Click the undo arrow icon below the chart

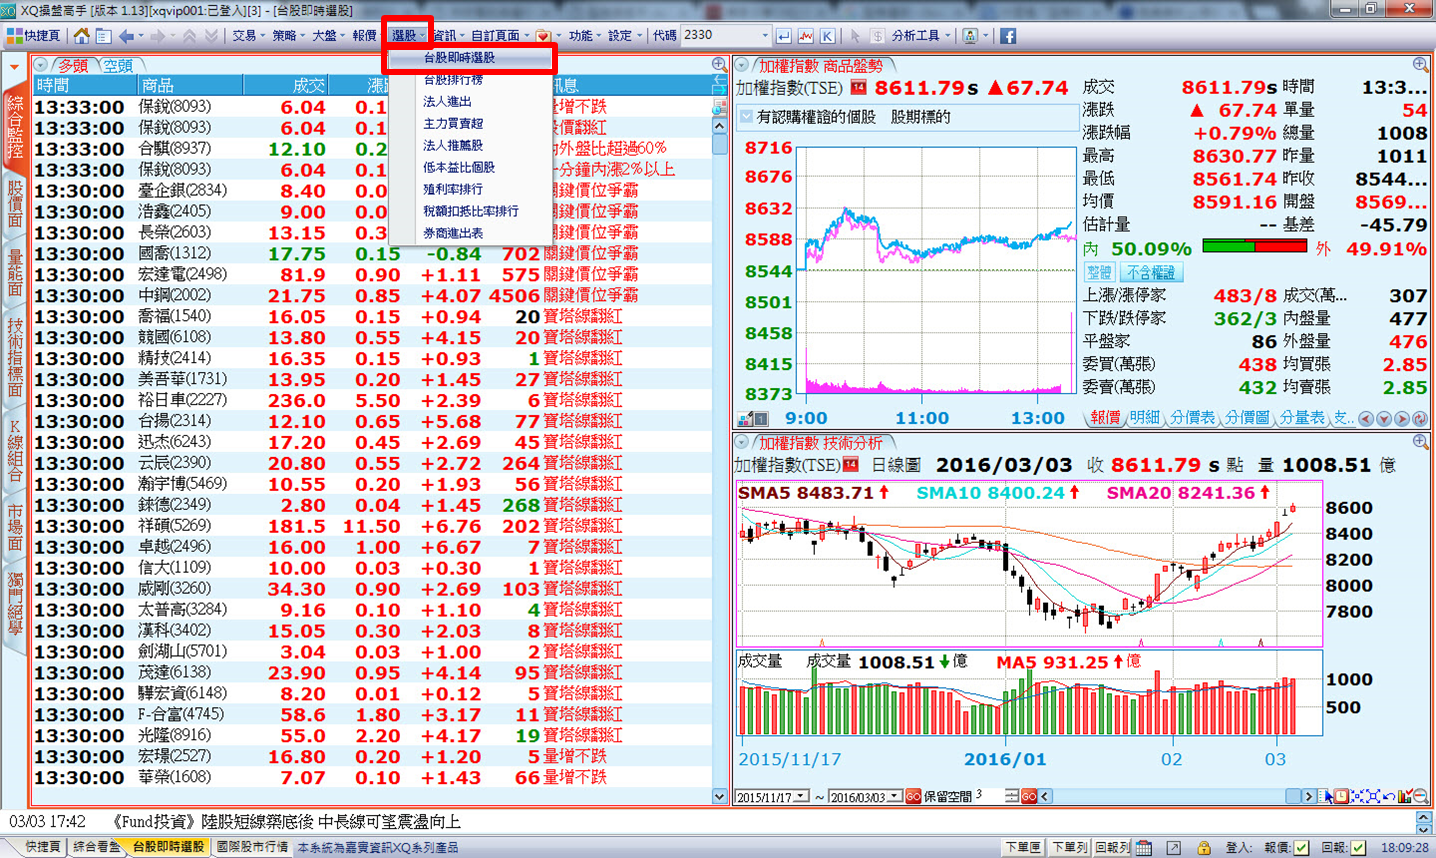[x=1389, y=796]
